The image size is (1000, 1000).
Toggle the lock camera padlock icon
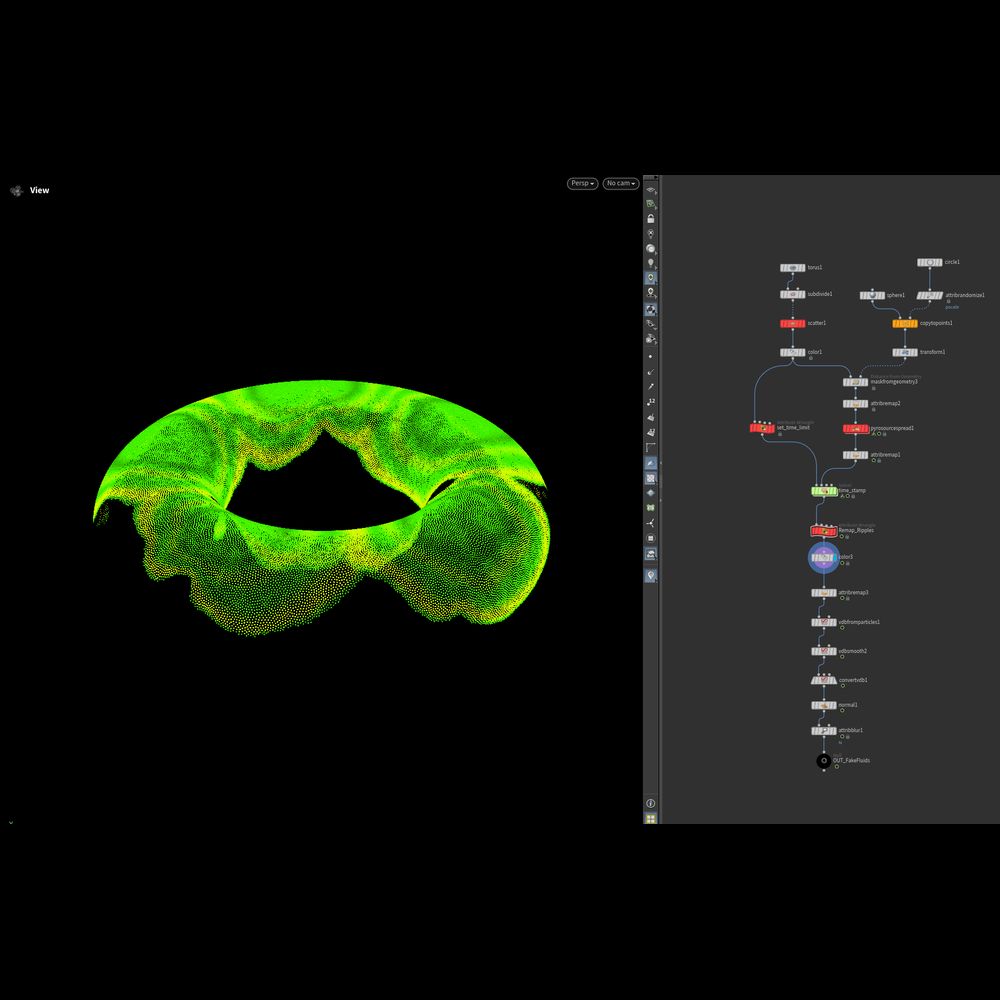651,219
